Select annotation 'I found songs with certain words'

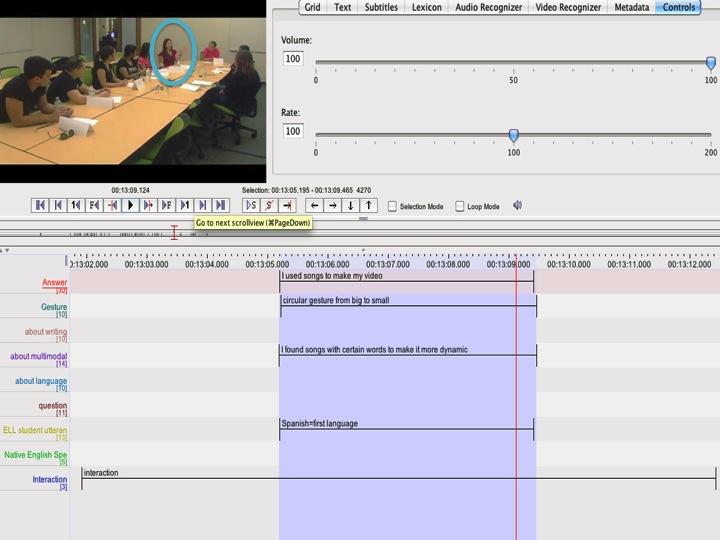(408, 354)
